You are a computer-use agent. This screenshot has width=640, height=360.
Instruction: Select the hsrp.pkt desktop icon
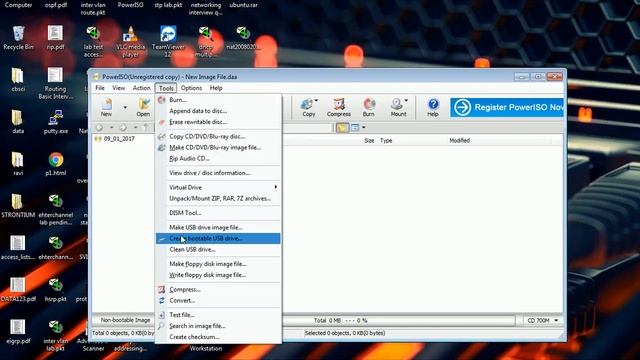pos(56,290)
